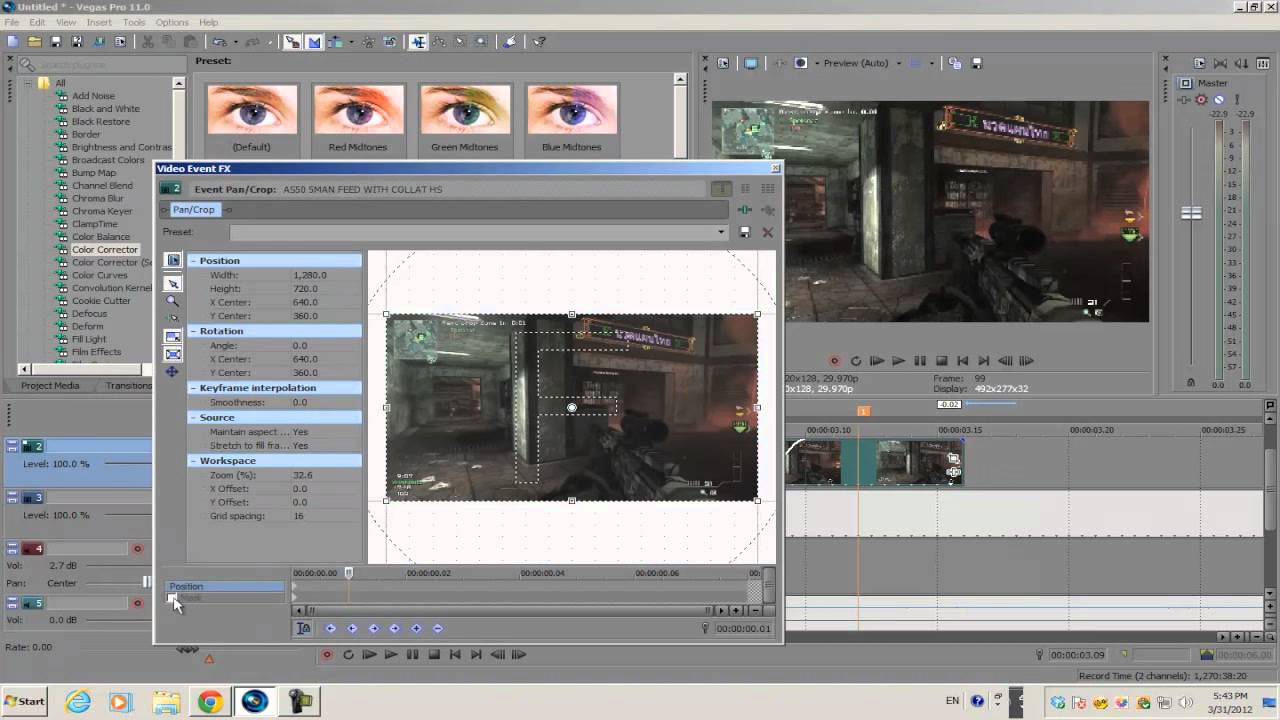This screenshot has width=1280, height=720.
Task: Click the Pan/Crop chain button
Action: click(193, 209)
